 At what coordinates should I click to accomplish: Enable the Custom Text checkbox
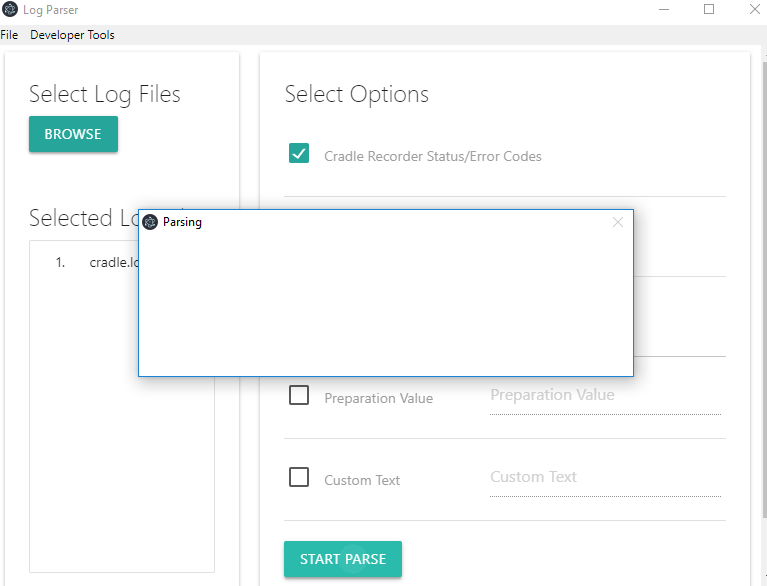299,477
